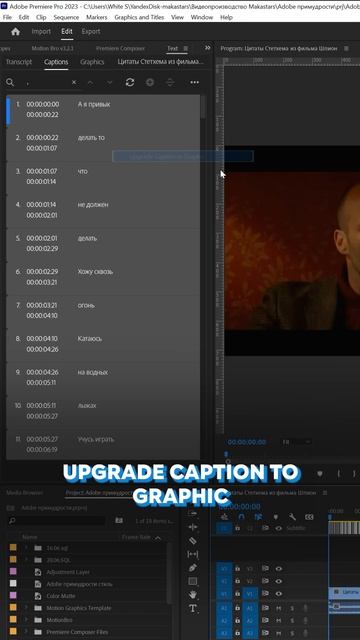360x640 pixels.
Task: Click the captions search magnifier icon
Action: tap(10, 82)
